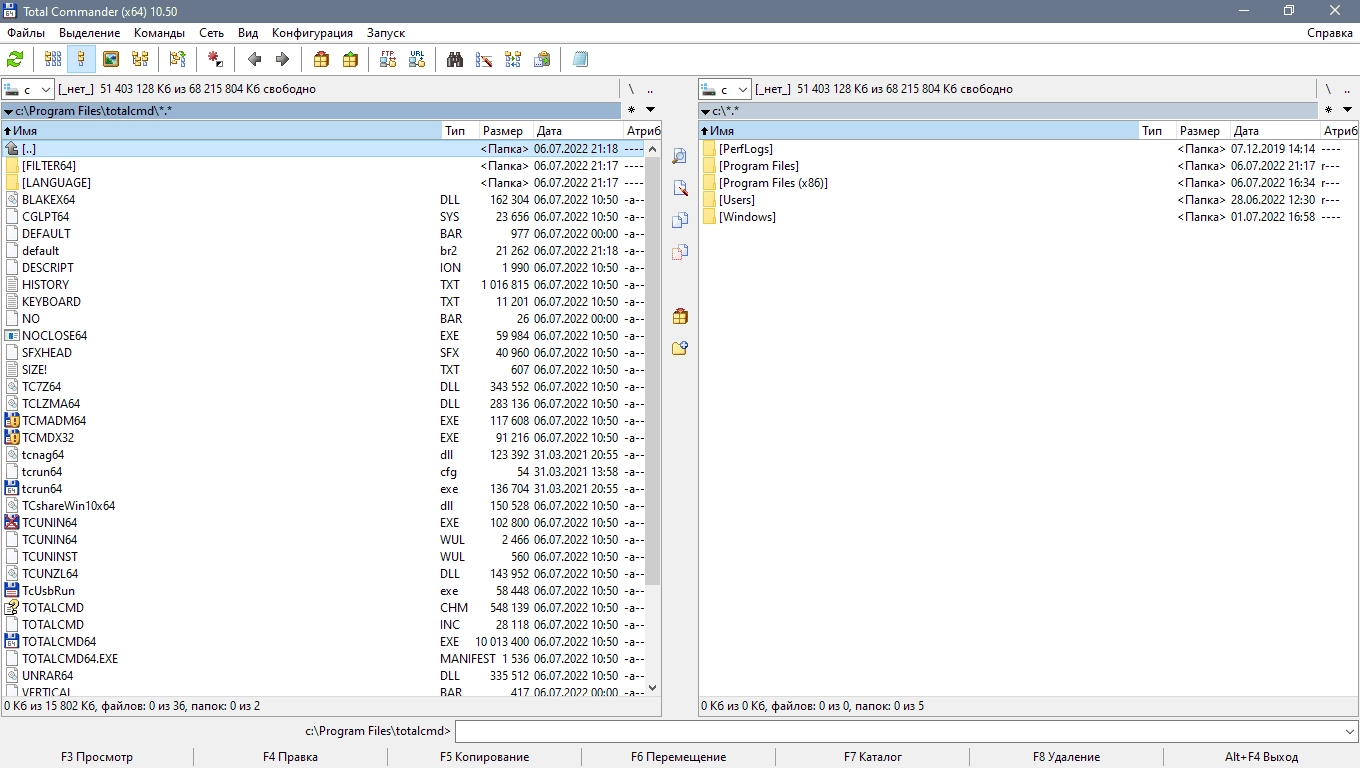Click F5 Копирование button
Viewport: 1360px width, 768px height.
tap(484, 757)
